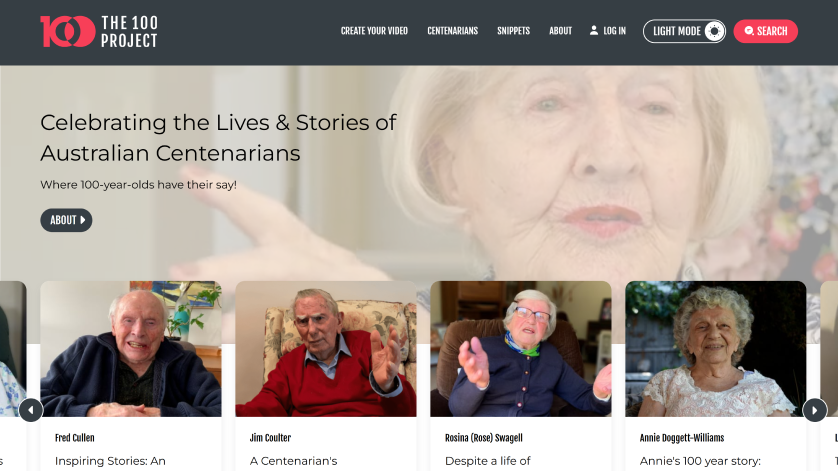
Task: Show previous carousel slide with left arrow
Action: pyautogui.click(x=31, y=410)
